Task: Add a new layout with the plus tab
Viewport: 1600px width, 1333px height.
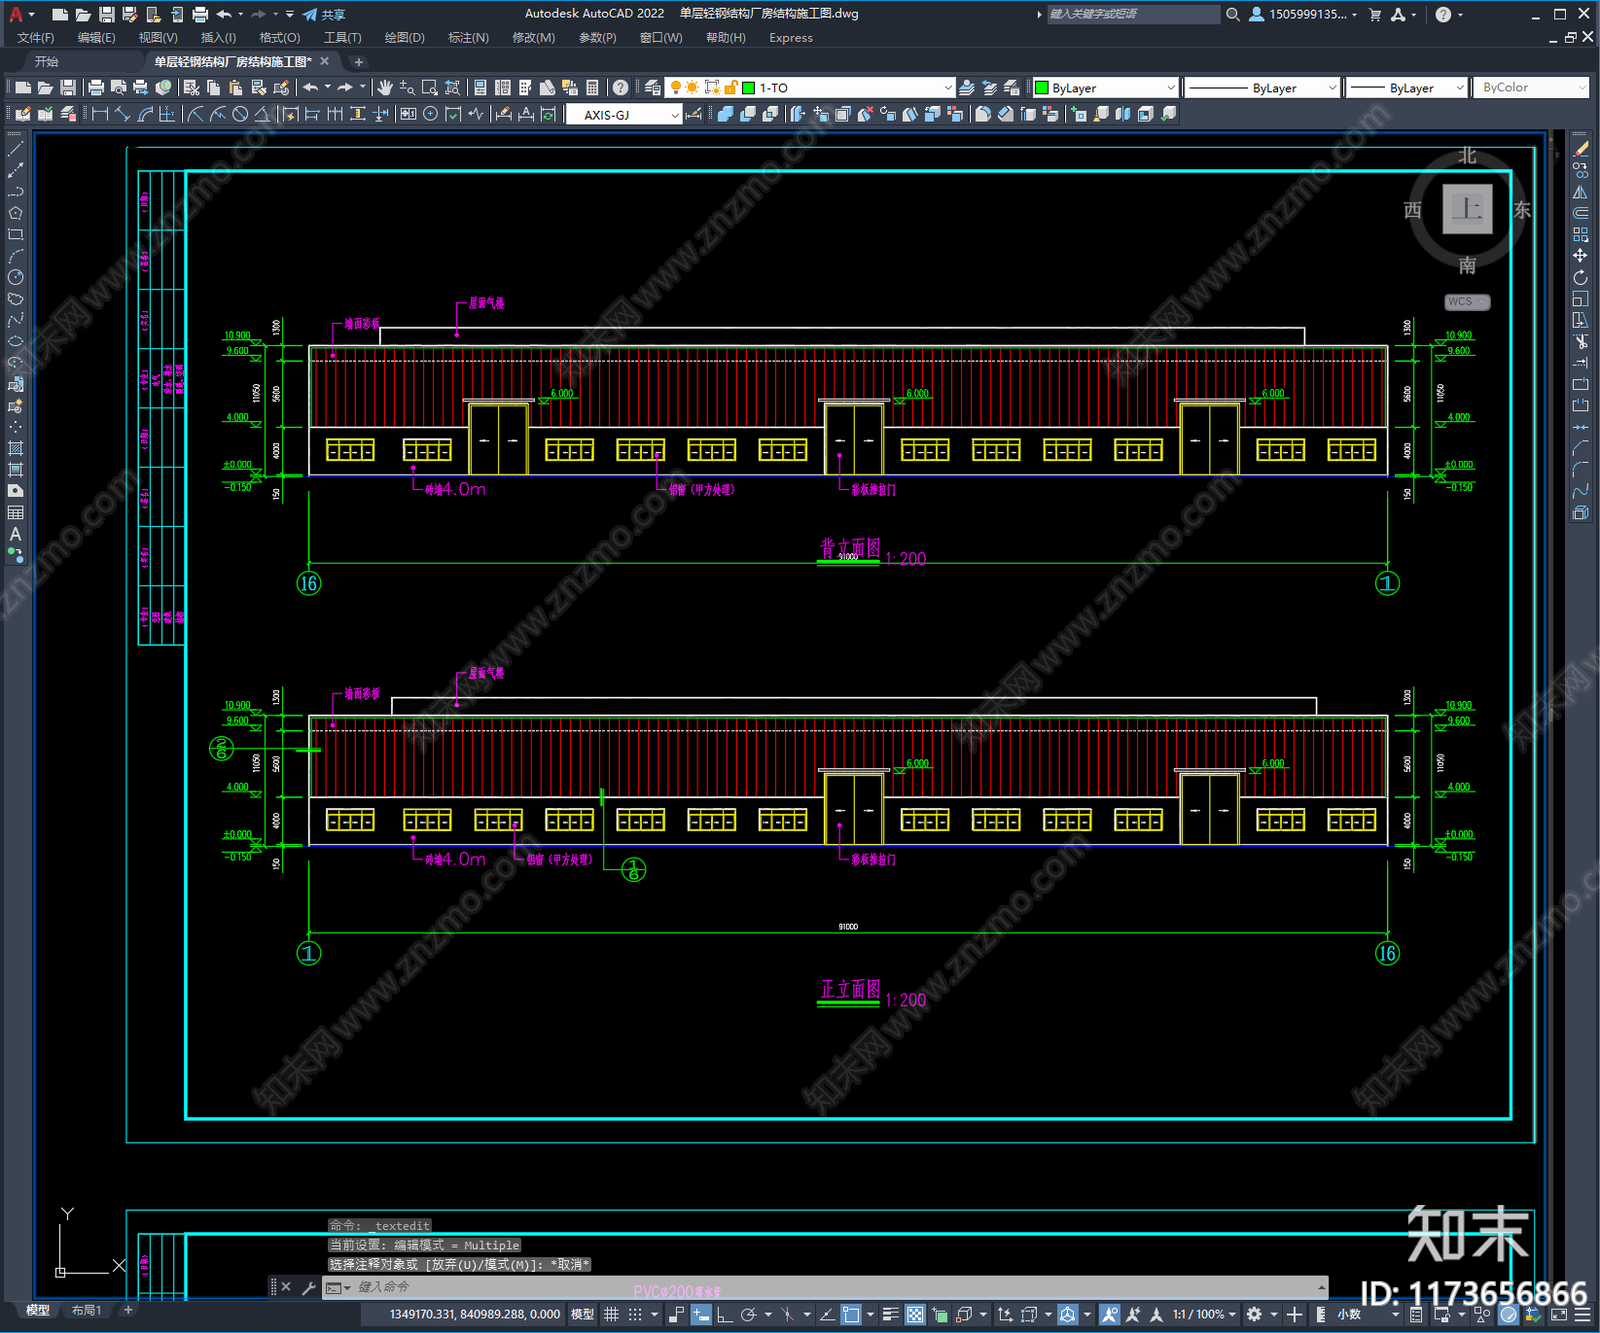Action: (127, 1310)
